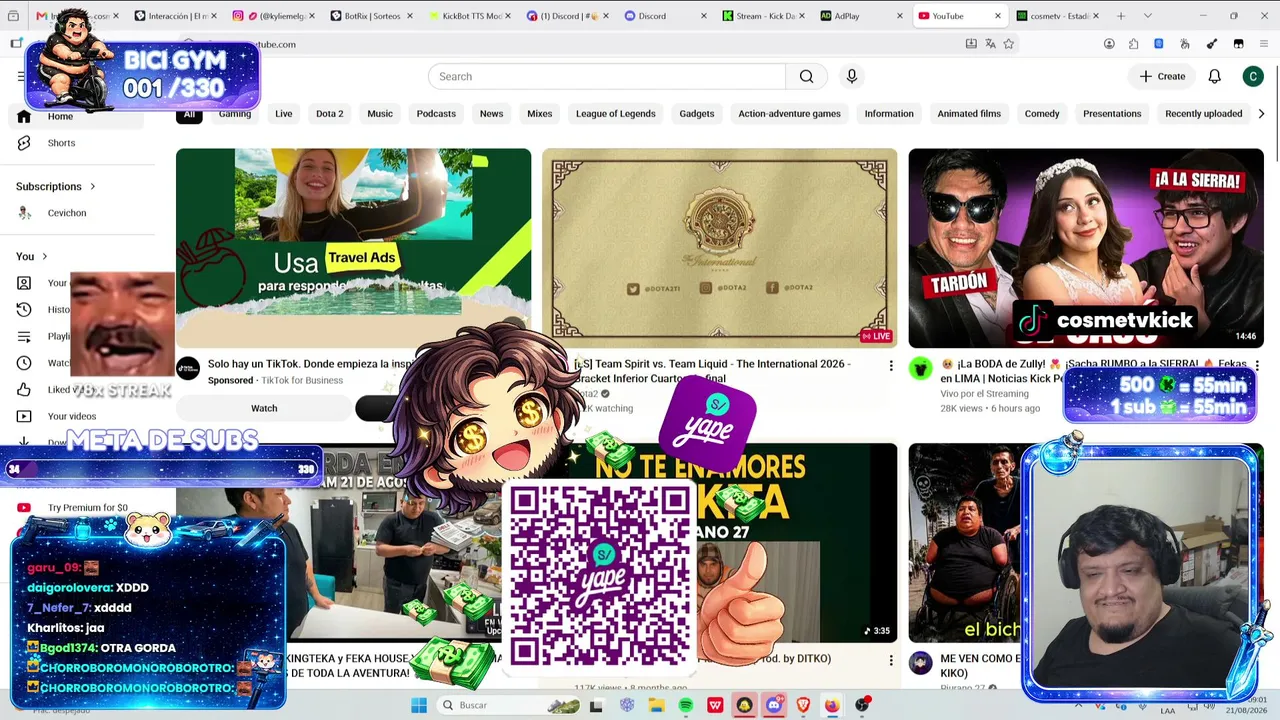Expand the You section
This screenshot has width=1280, height=720.
(x=32, y=257)
